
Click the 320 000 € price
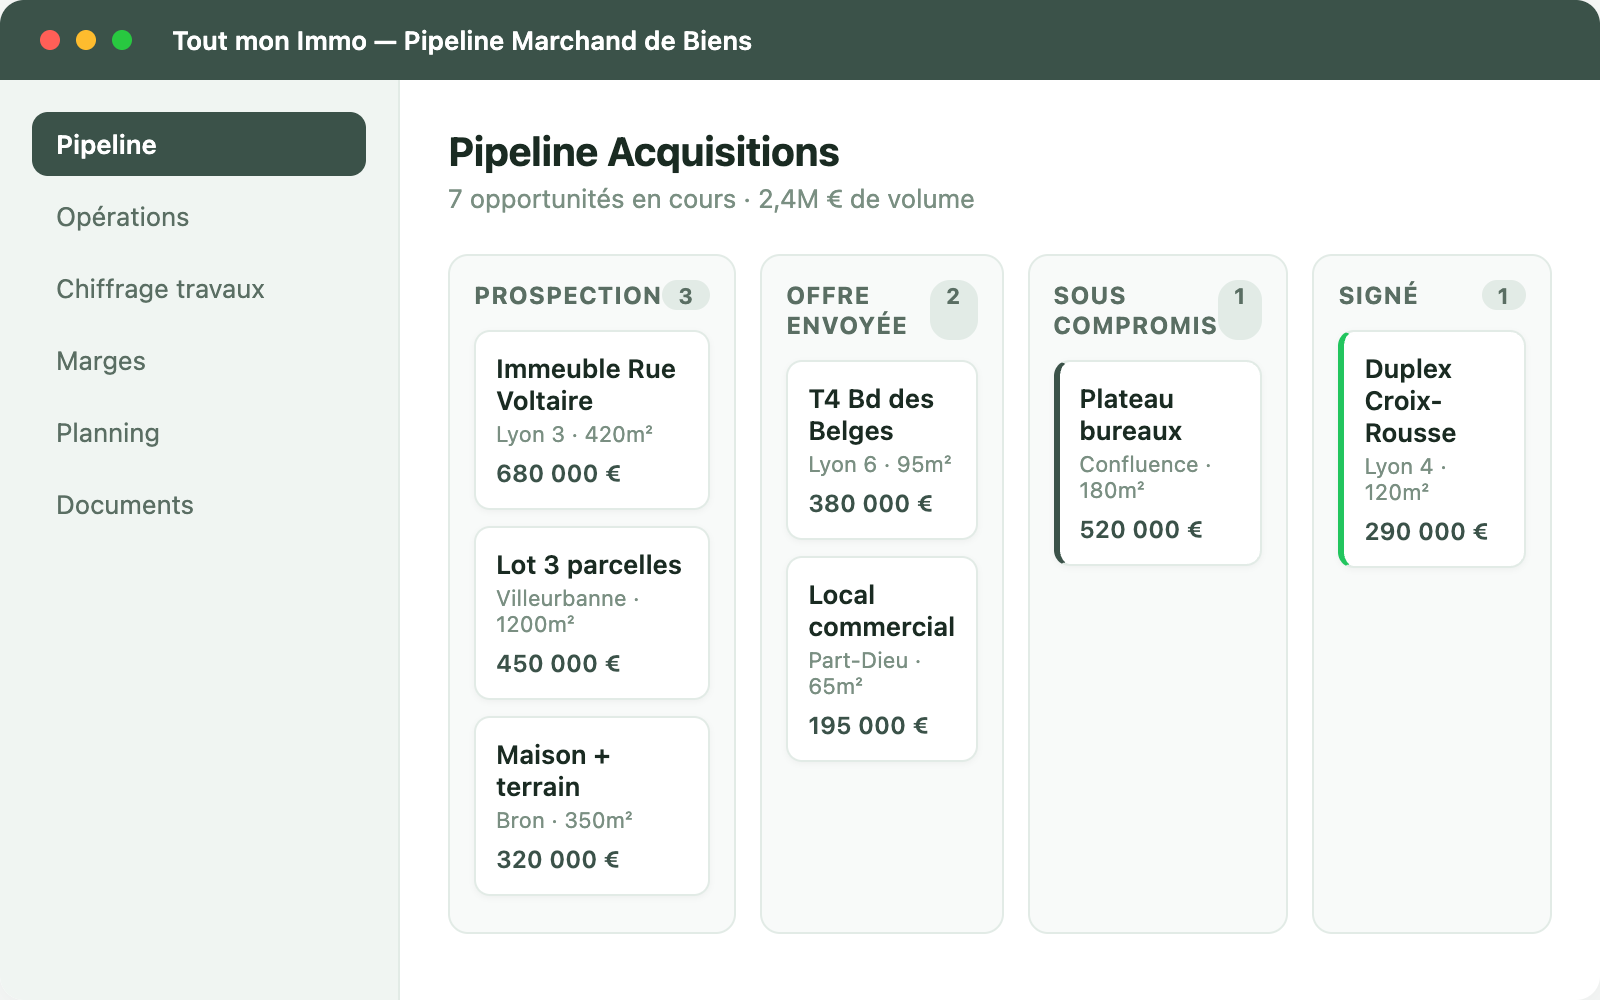click(x=558, y=859)
